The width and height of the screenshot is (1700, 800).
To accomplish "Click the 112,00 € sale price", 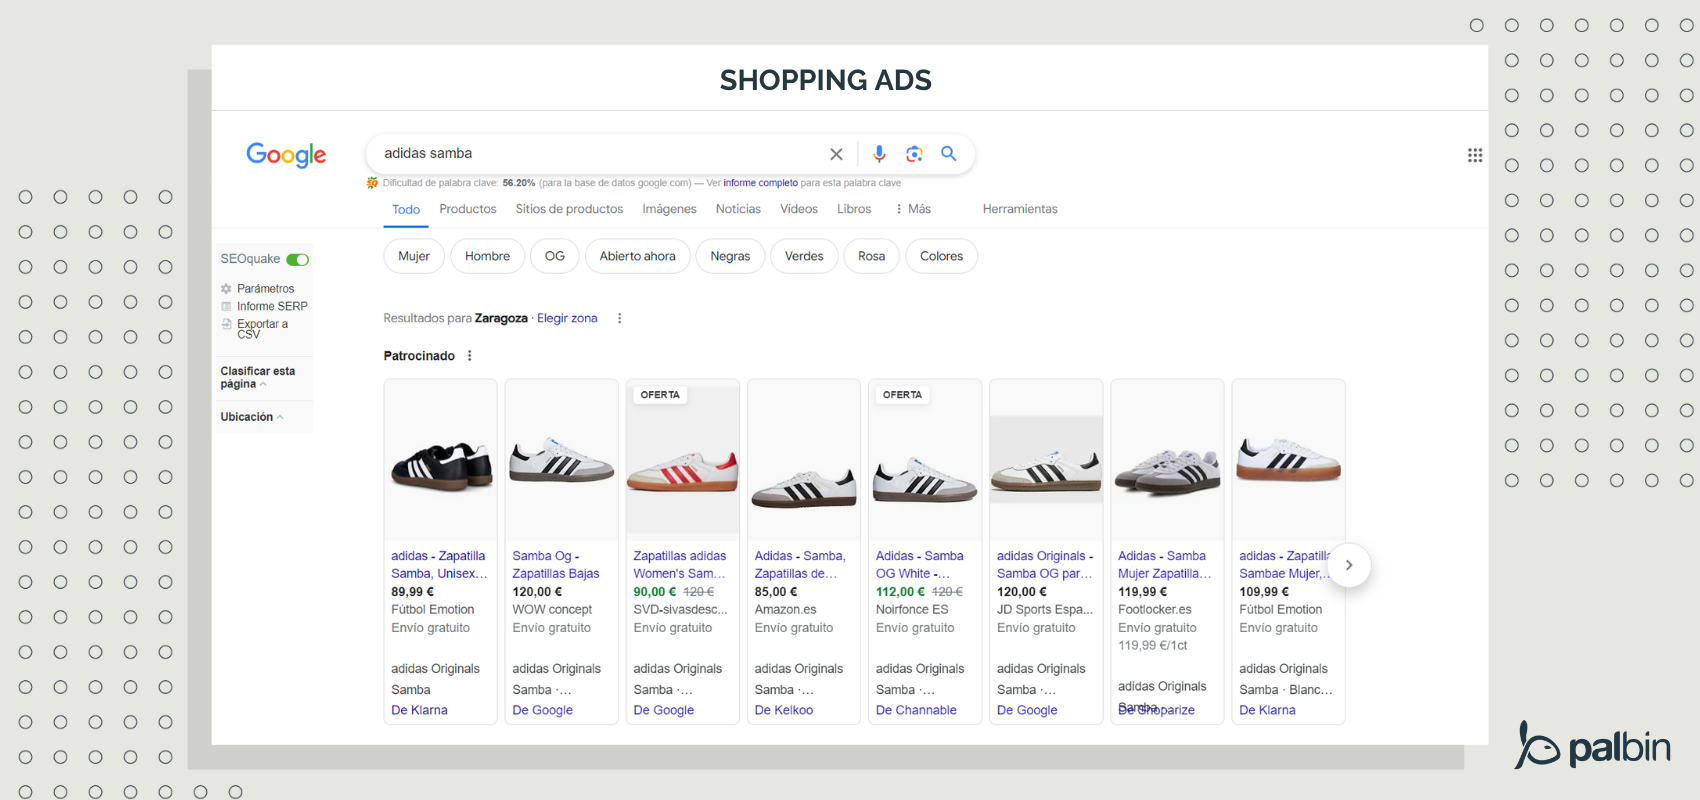I will 900,592.
